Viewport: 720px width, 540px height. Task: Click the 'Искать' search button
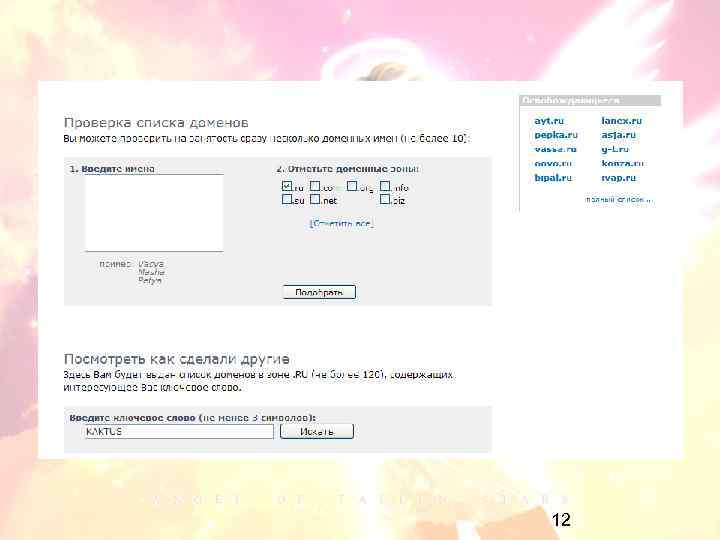pyautogui.click(x=317, y=431)
